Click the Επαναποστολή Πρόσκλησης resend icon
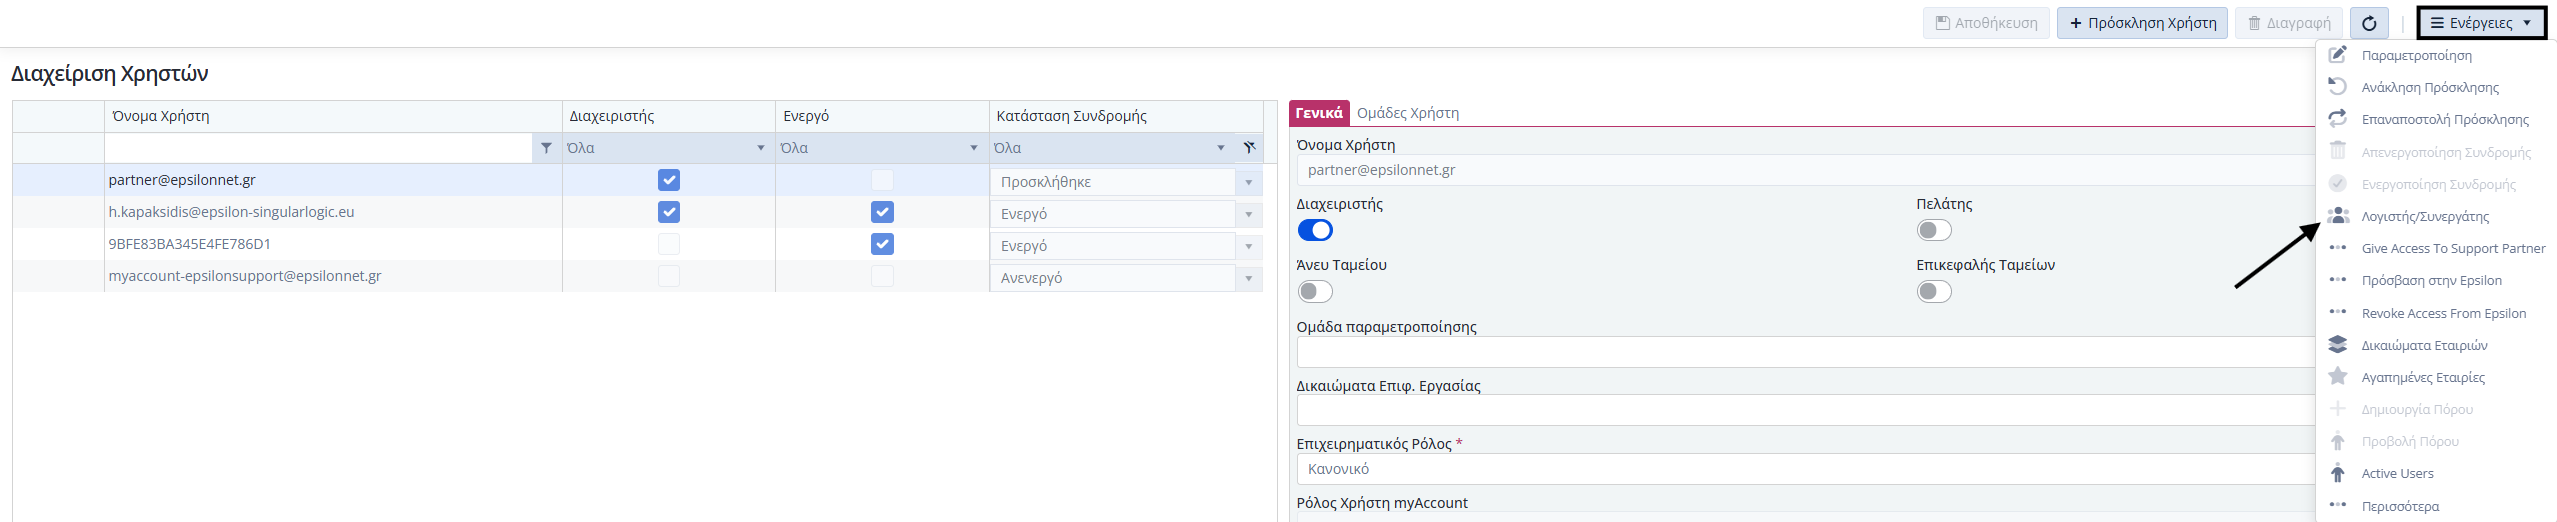Image resolution: width=2557 pixels, height=522 pixels. (2337, 119)
